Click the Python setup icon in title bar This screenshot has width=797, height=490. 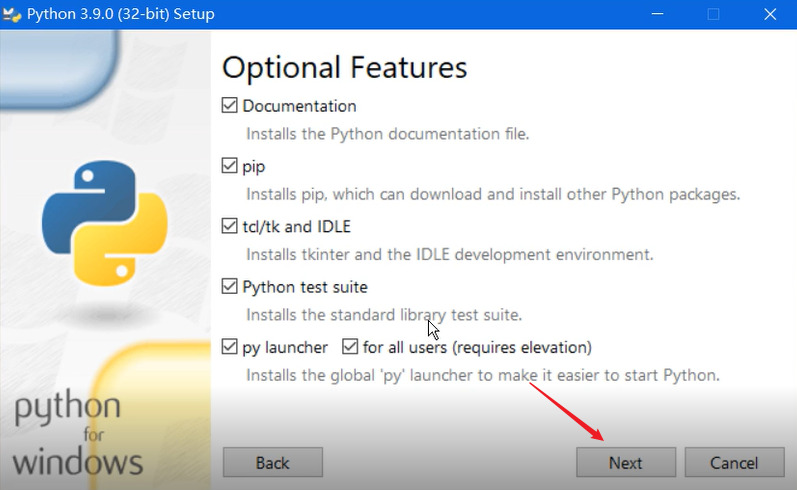click(x=12, y=15)
